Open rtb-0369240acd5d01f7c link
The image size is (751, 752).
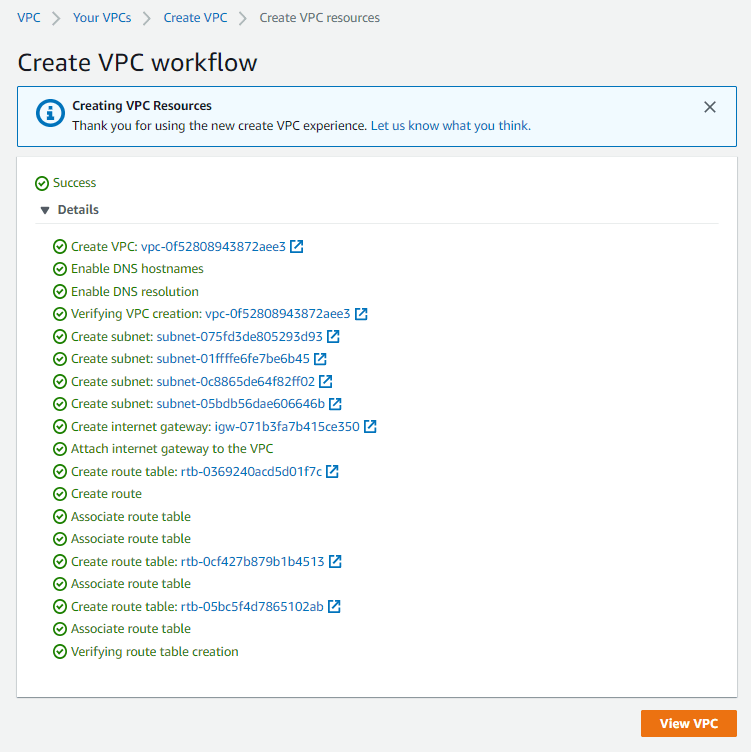tap(251, 471)
